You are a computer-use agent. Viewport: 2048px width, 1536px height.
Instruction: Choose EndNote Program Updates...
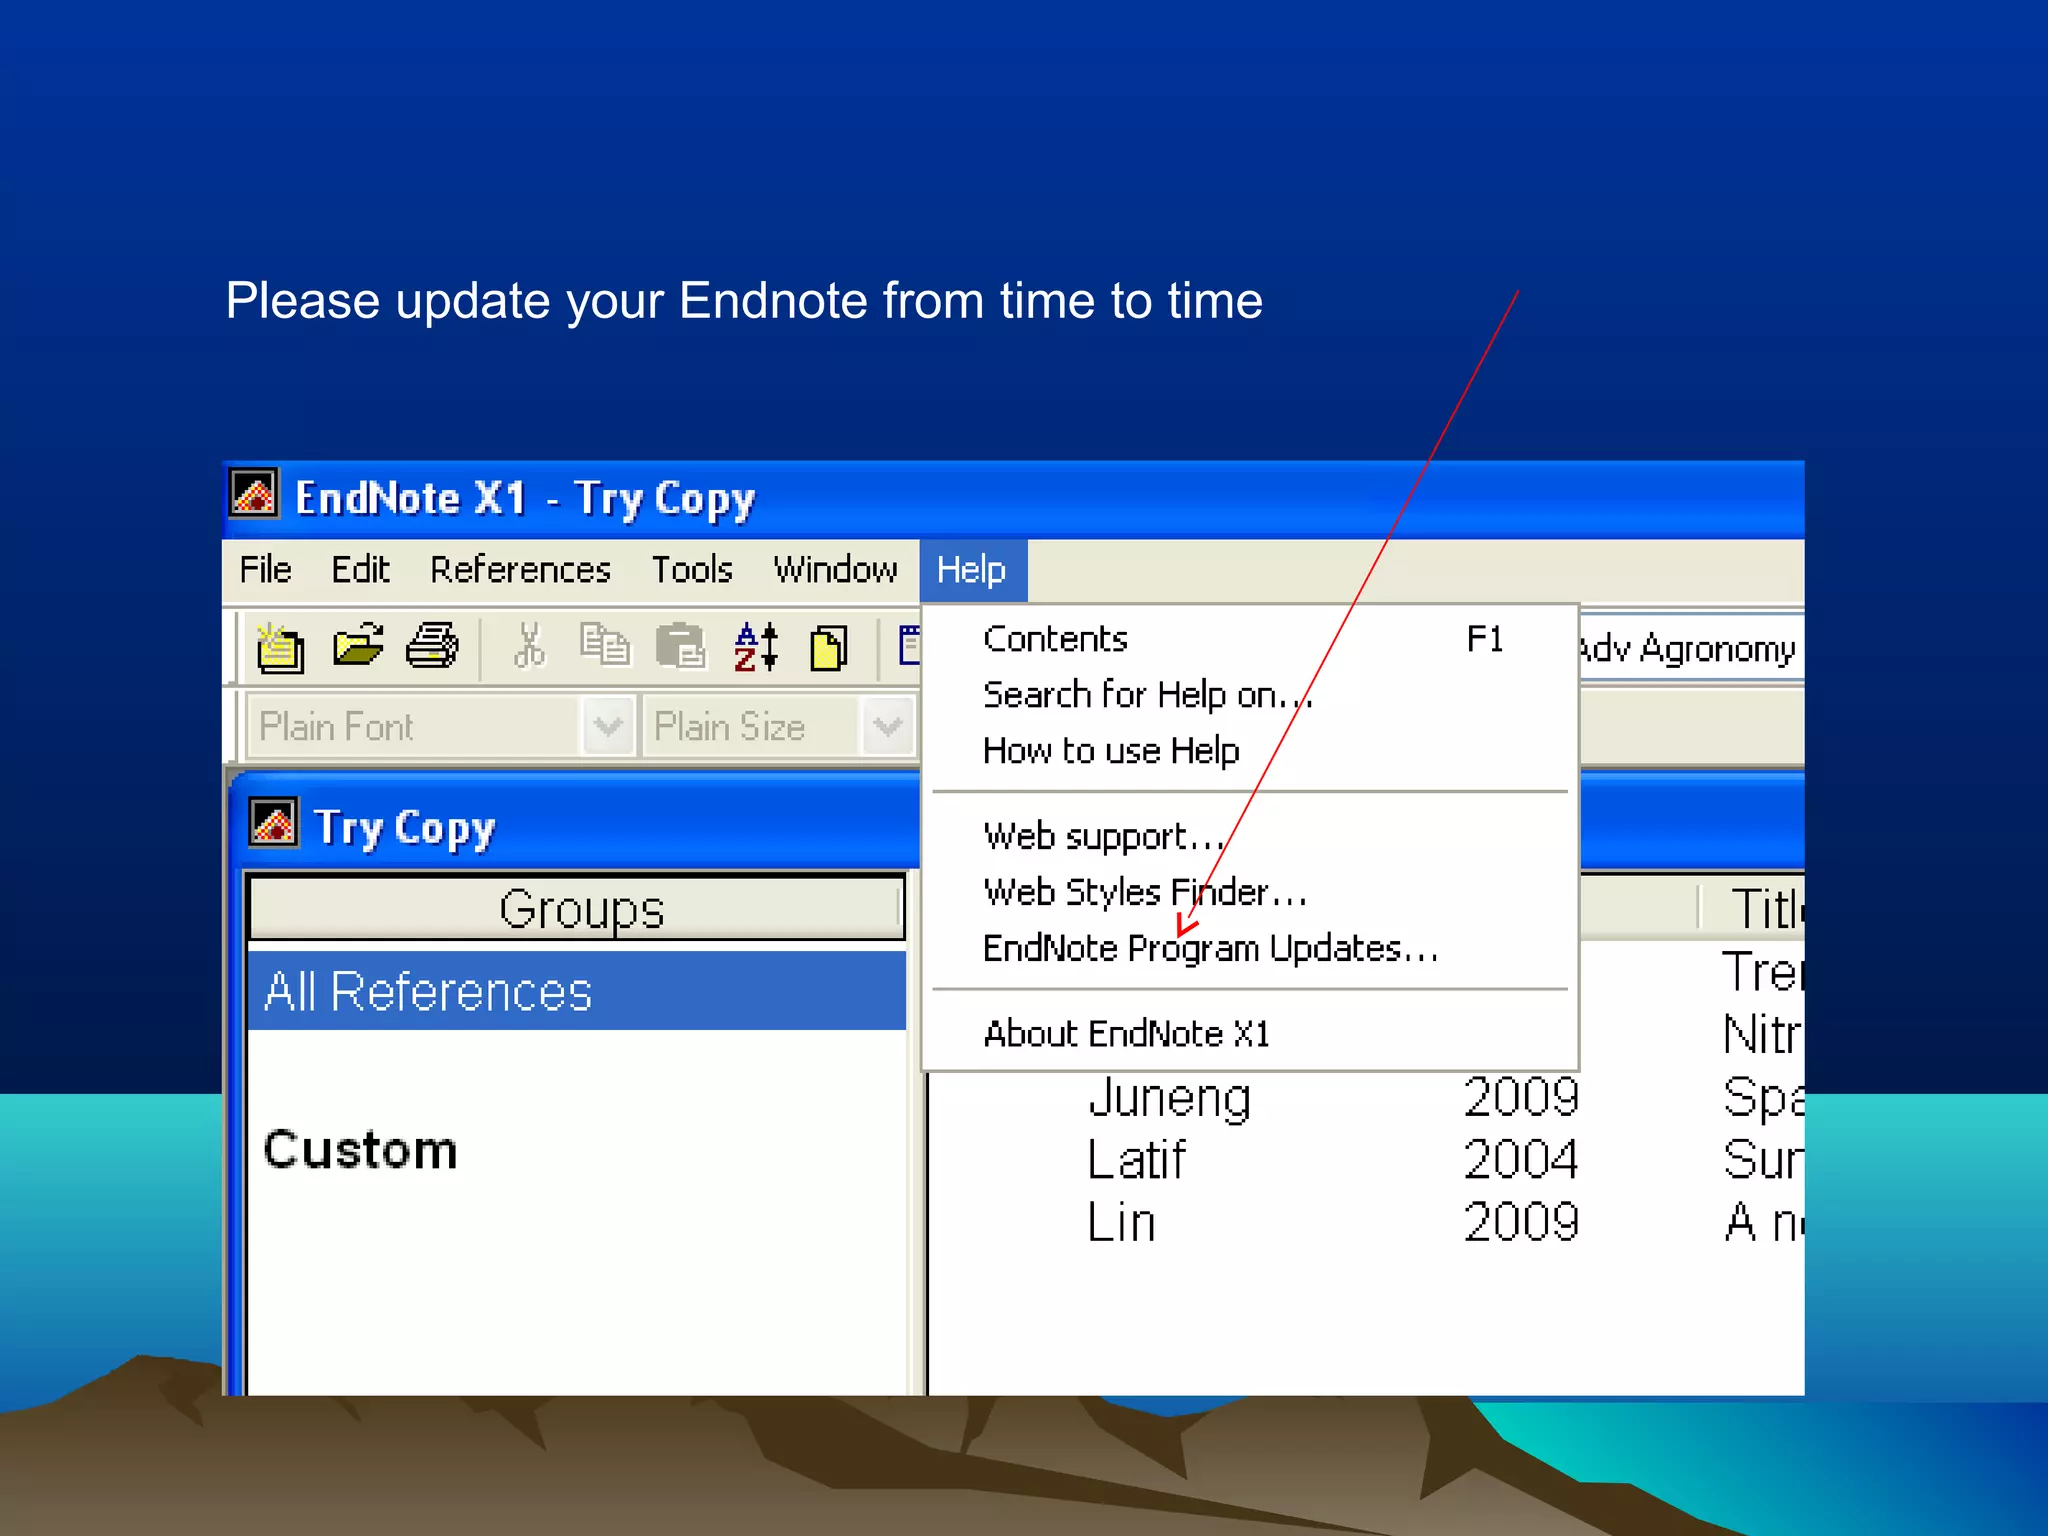(1250, 948)
